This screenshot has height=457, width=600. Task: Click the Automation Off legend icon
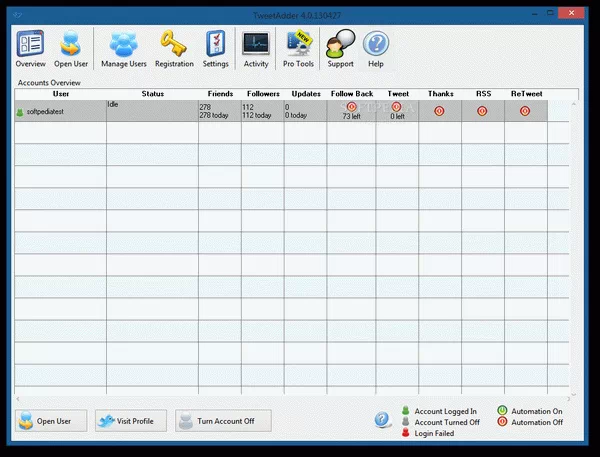coord(502,422)
